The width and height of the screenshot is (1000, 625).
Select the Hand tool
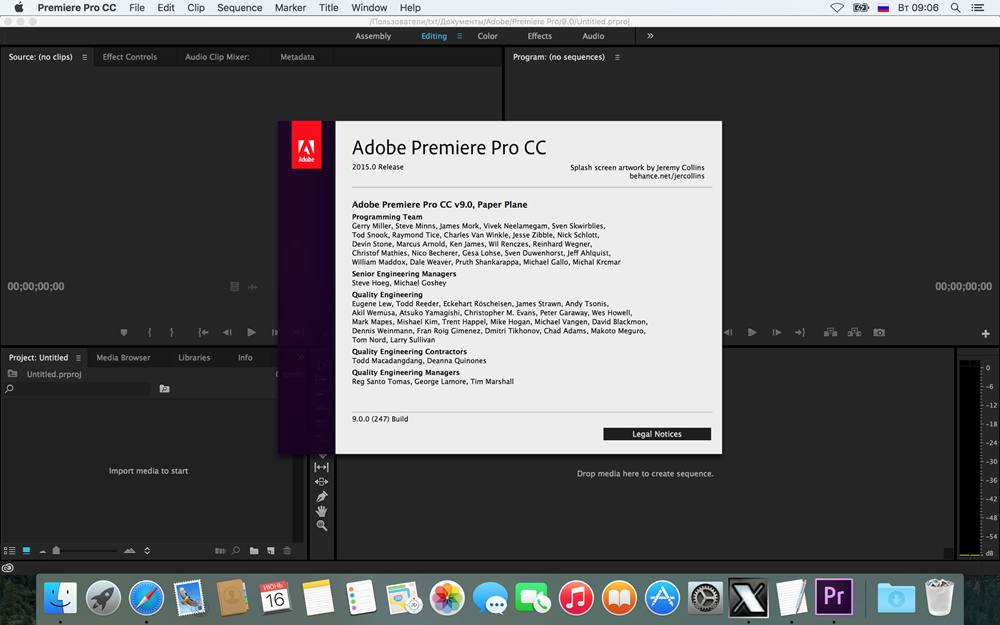point(321,511)
